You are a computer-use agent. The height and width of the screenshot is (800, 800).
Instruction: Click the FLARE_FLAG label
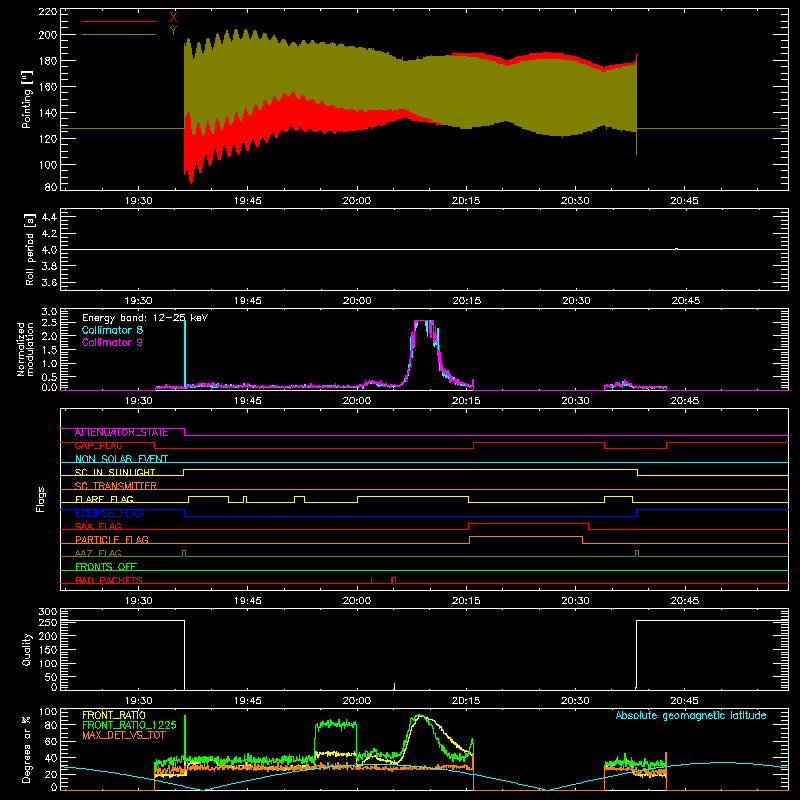tap(104, 499)
